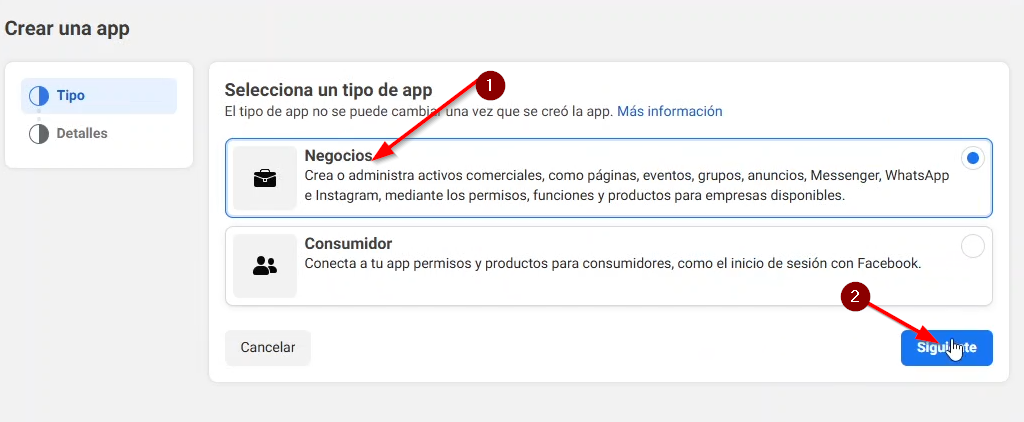Click the Siguiente button
The image size is (1024, 422).
[947, 348]
